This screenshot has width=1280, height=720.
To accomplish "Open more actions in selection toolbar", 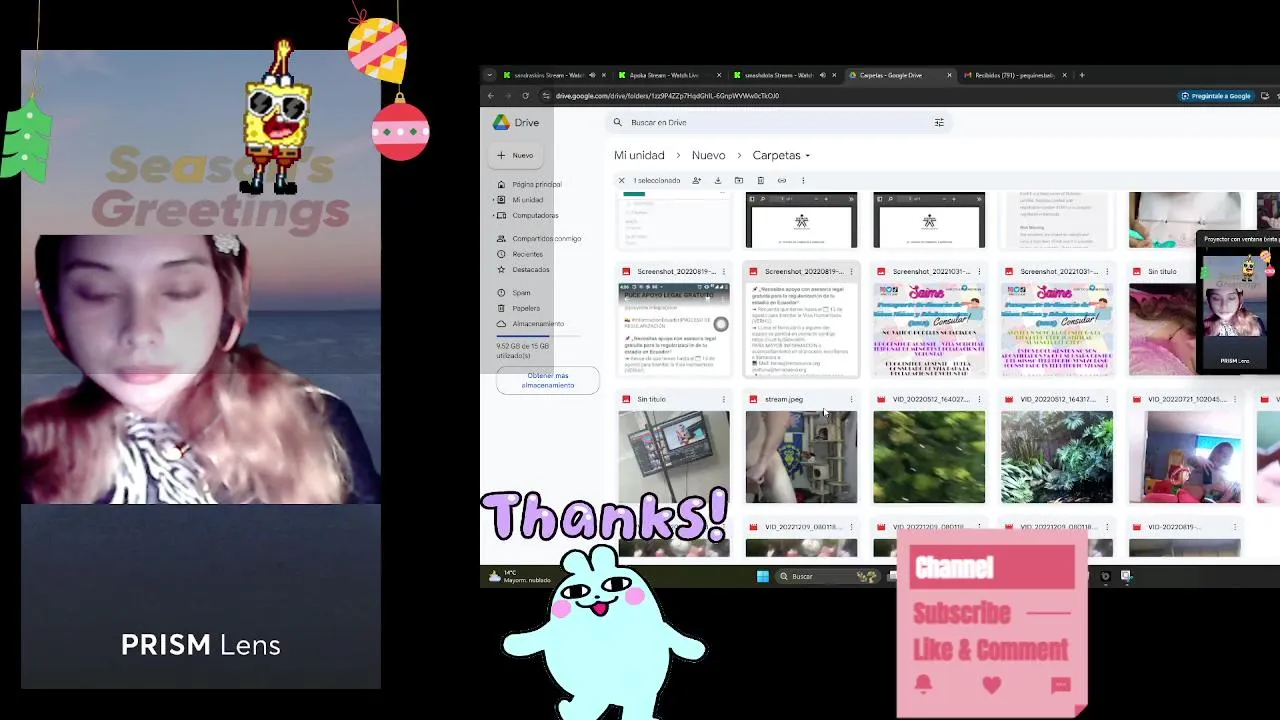I will click(803, 180).
